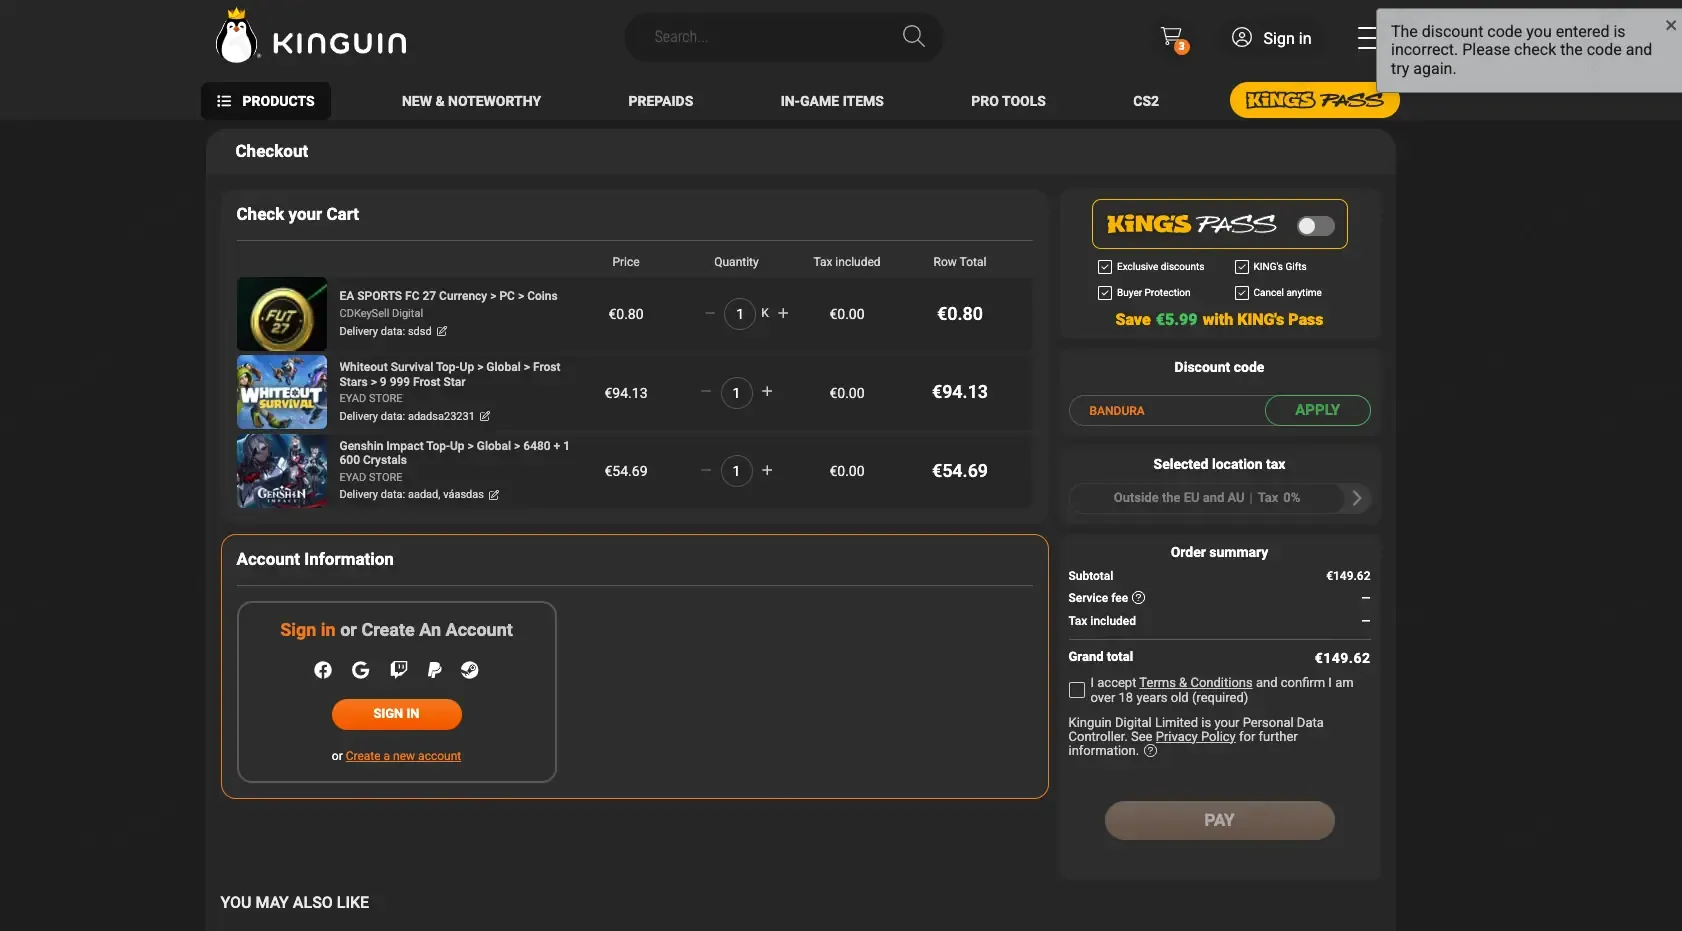Toggle the KING's Gifts checkbox
The width and height of the screenshot is (1682, 931).
pyautogui.click(x=1242, y=267)
